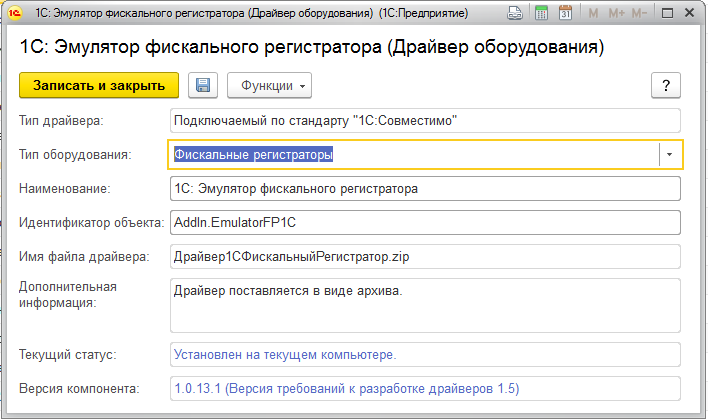Click the Записать и закрыть button

(98, 85)
